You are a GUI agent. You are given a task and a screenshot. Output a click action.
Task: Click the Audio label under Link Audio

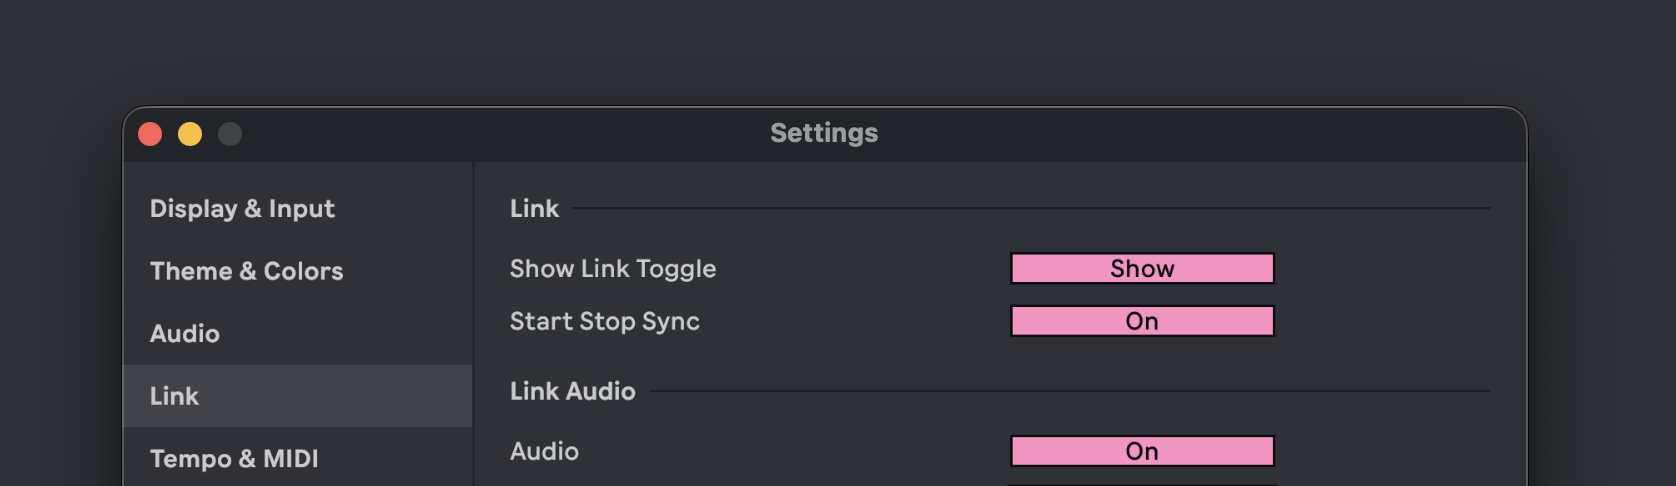coord(544,451)
